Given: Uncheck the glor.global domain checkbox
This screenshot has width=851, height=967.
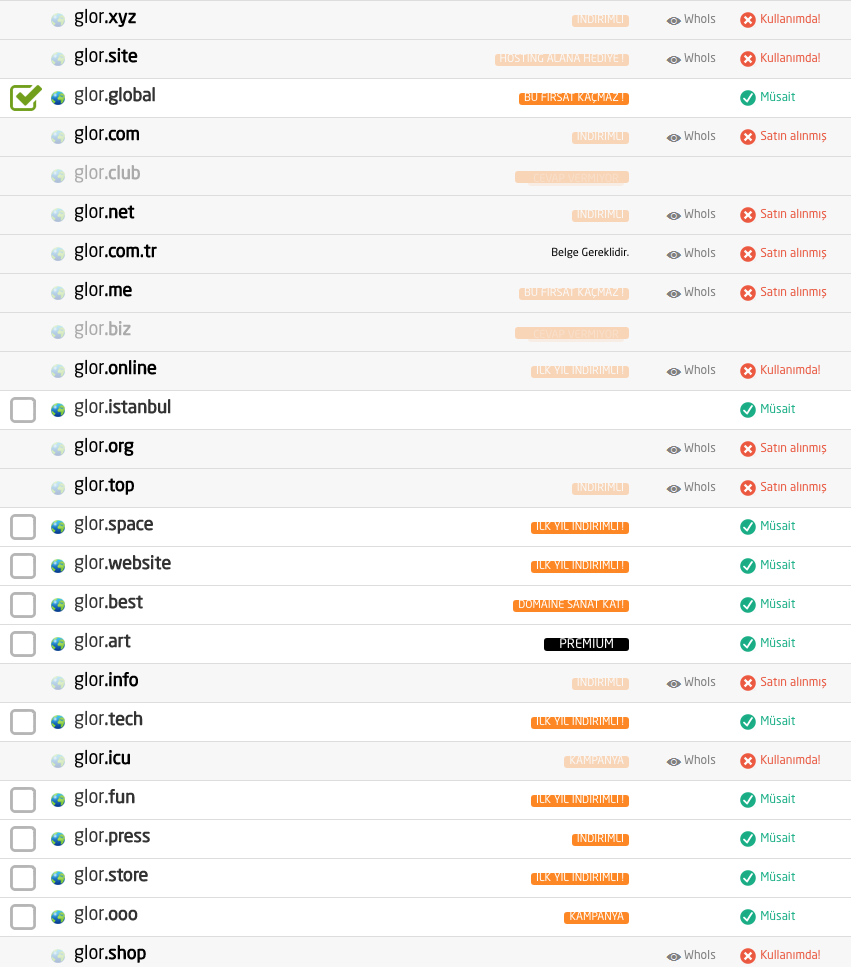Looking at the screenshot, I should [25, 98].
